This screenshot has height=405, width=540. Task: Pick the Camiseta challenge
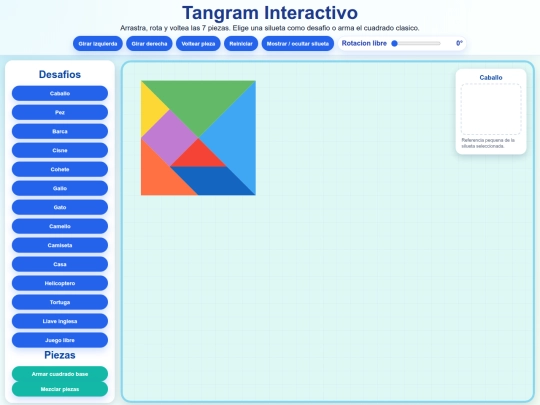tap(60, 245)
